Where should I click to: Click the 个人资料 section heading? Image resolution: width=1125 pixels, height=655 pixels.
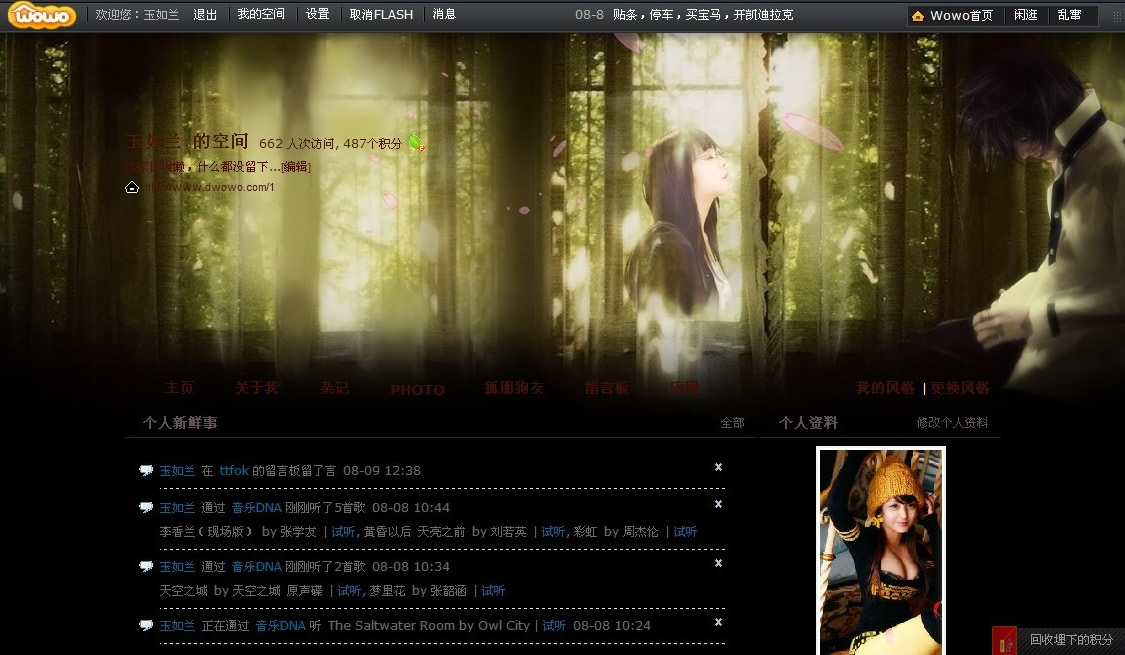coord(809,423)
